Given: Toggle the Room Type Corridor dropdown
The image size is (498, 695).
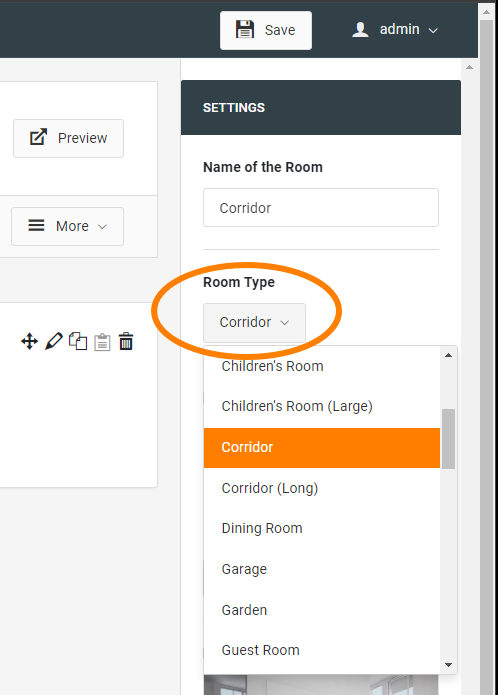Looking at the screenshot, I should [x=254, y=322].
